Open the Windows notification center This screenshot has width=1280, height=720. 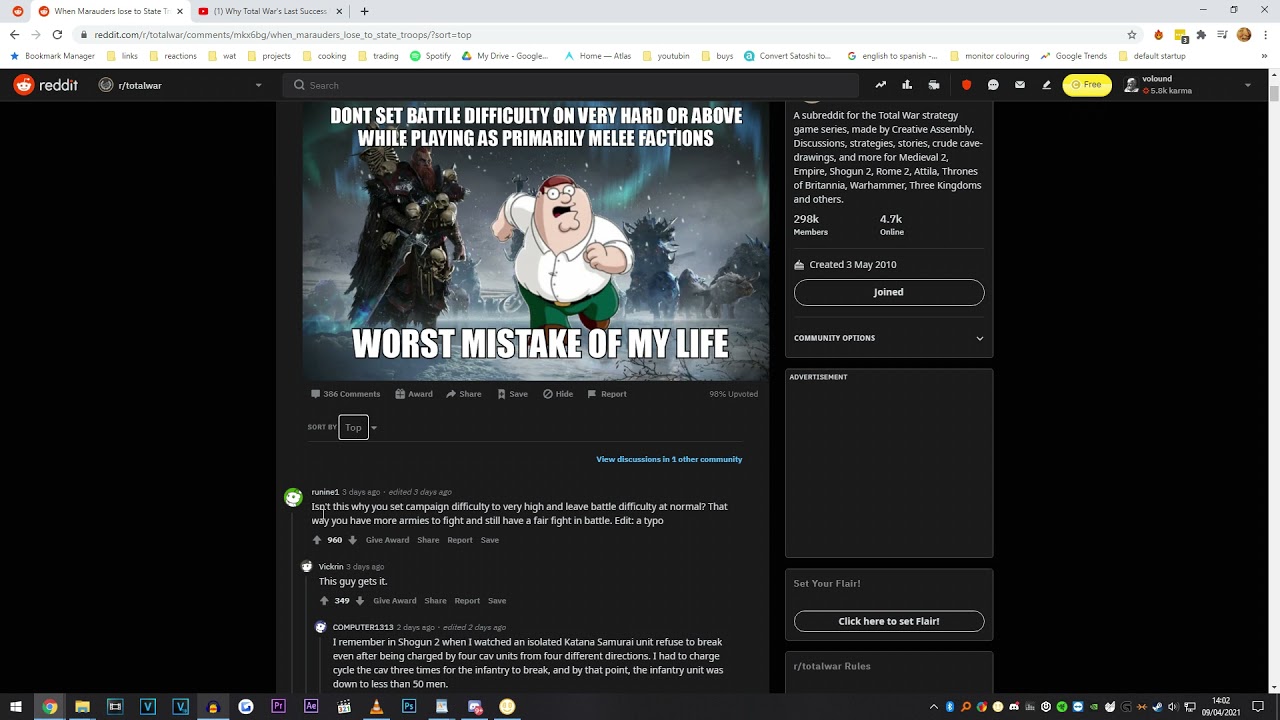point(1259,706)
